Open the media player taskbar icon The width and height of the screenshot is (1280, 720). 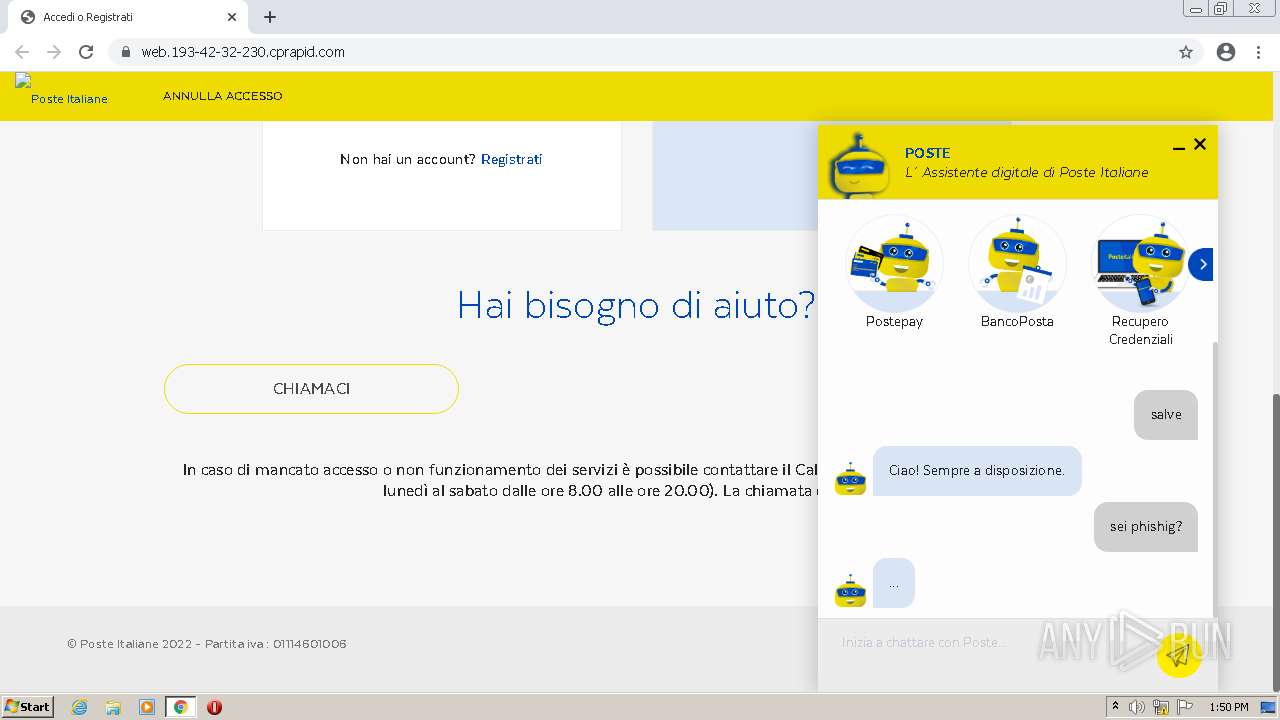[147, 707]
